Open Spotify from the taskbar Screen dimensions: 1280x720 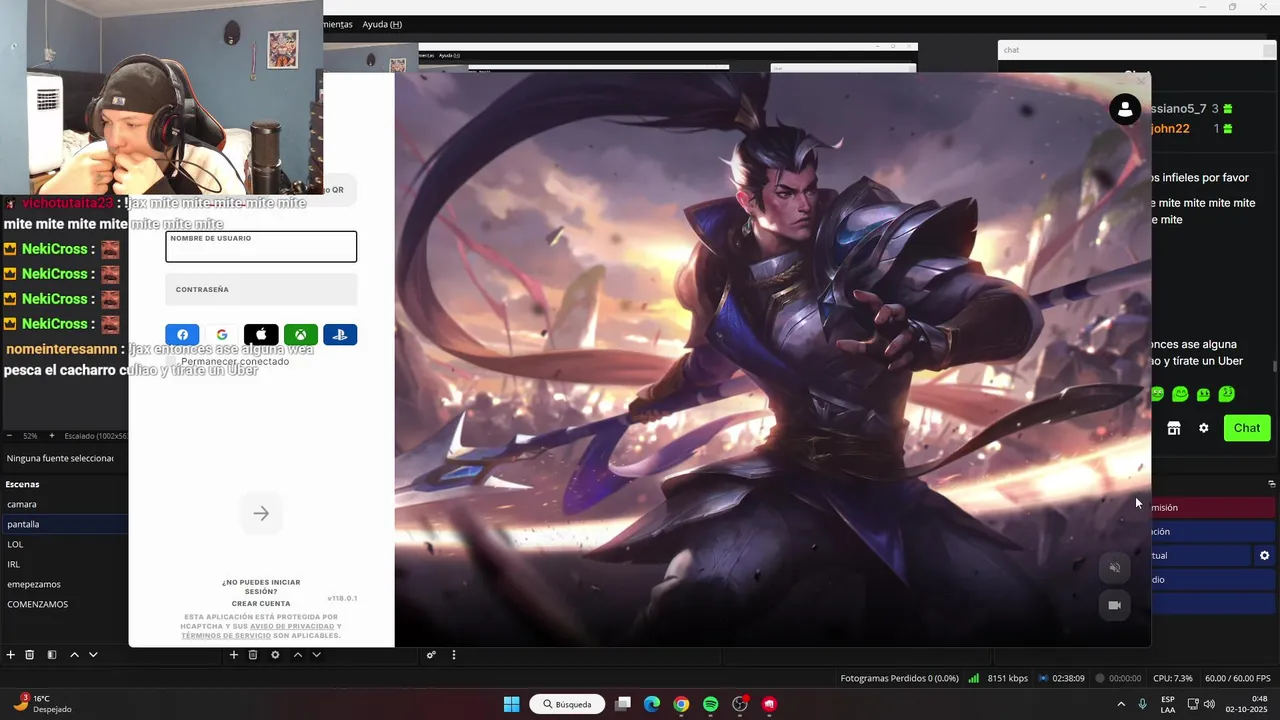(710, 704)
